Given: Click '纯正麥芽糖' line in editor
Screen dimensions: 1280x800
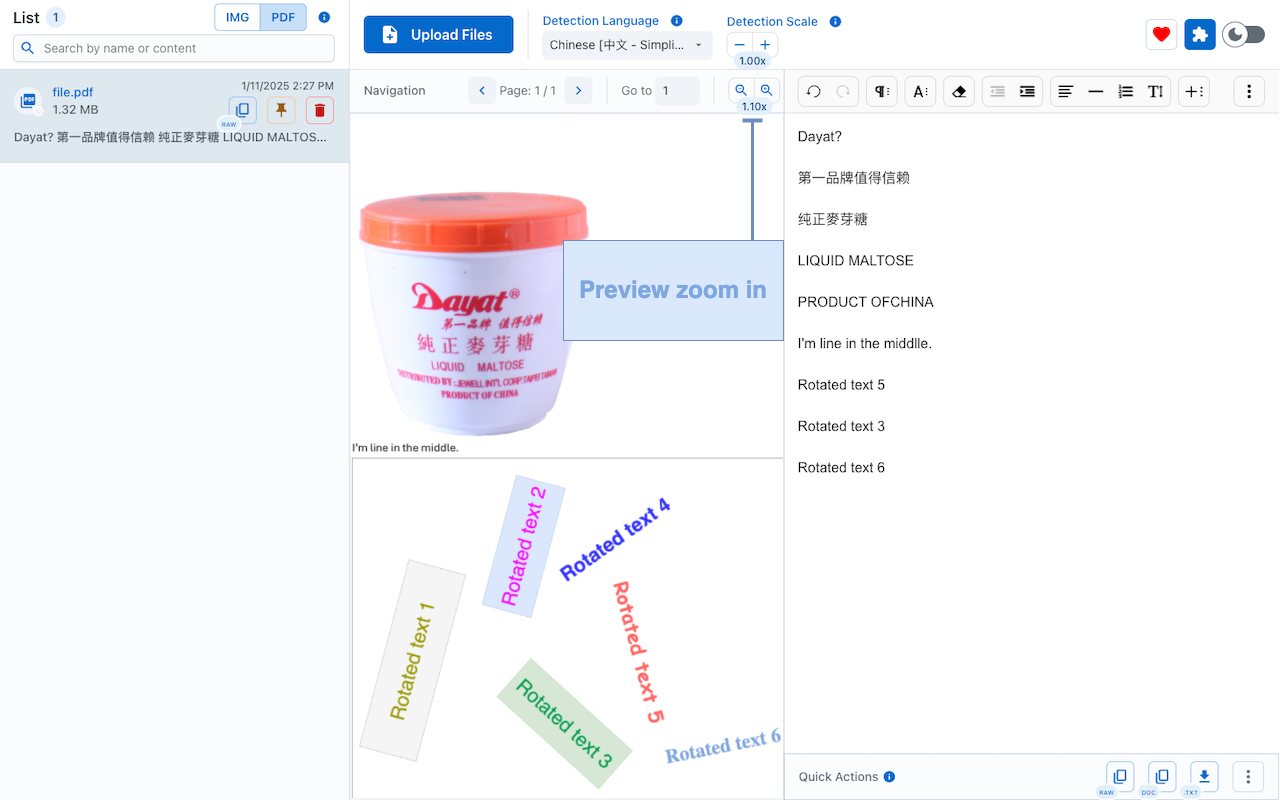Looking at the screenshot, I should tap(833, 219).
